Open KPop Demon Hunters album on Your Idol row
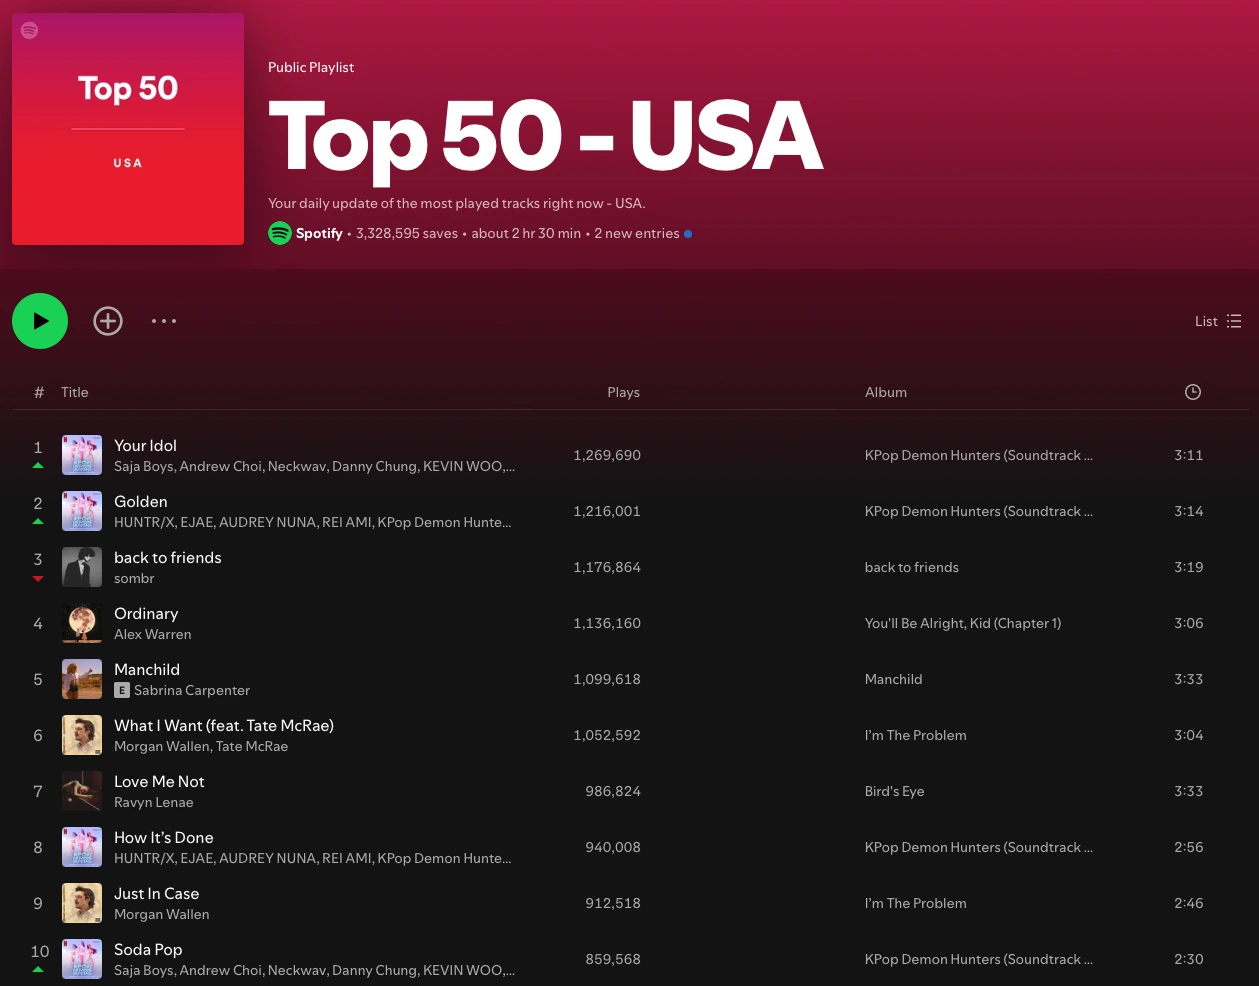 click(x=979, y=455)
